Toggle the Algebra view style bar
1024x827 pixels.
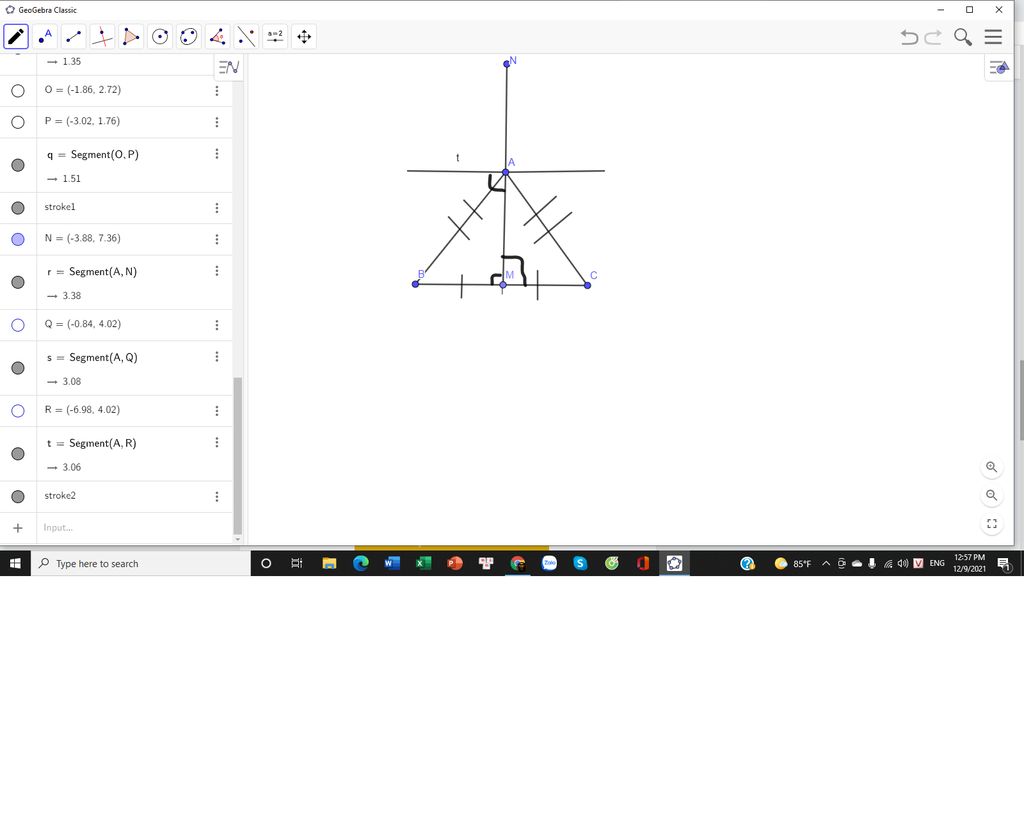[229, 67]
